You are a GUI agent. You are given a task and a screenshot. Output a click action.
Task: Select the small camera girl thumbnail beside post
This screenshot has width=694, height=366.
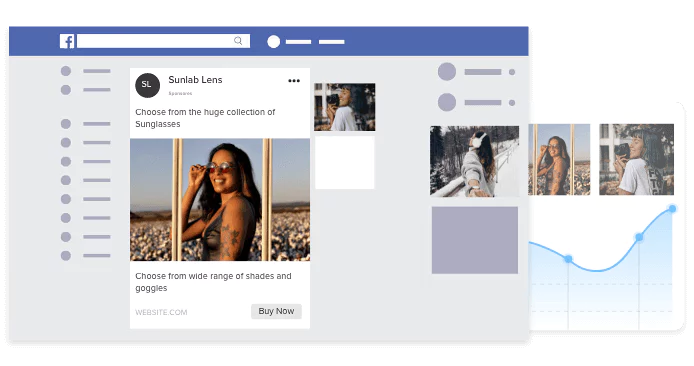[x=345, y=107]
